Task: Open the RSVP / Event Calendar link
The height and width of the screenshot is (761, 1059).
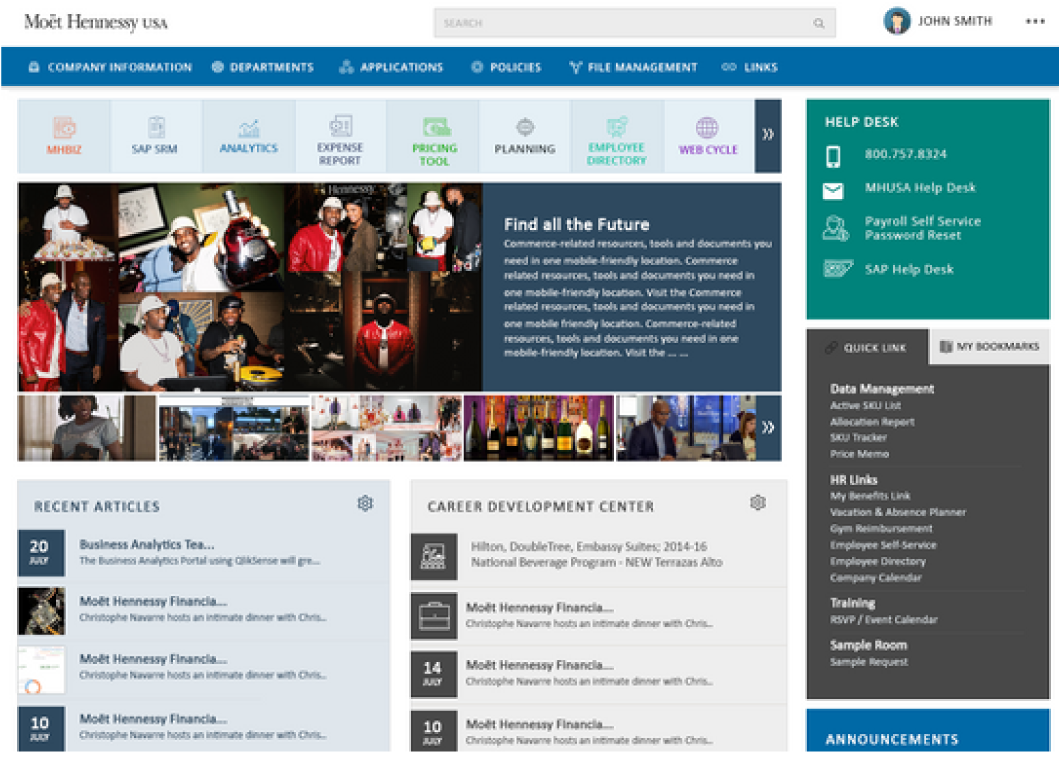Action: tap(883, 619)
